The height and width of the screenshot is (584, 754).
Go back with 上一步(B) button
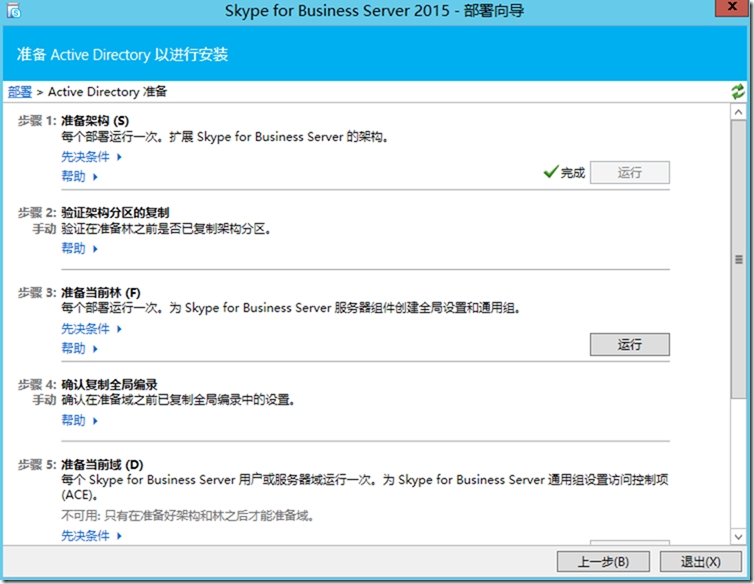[x=603, y=561]
